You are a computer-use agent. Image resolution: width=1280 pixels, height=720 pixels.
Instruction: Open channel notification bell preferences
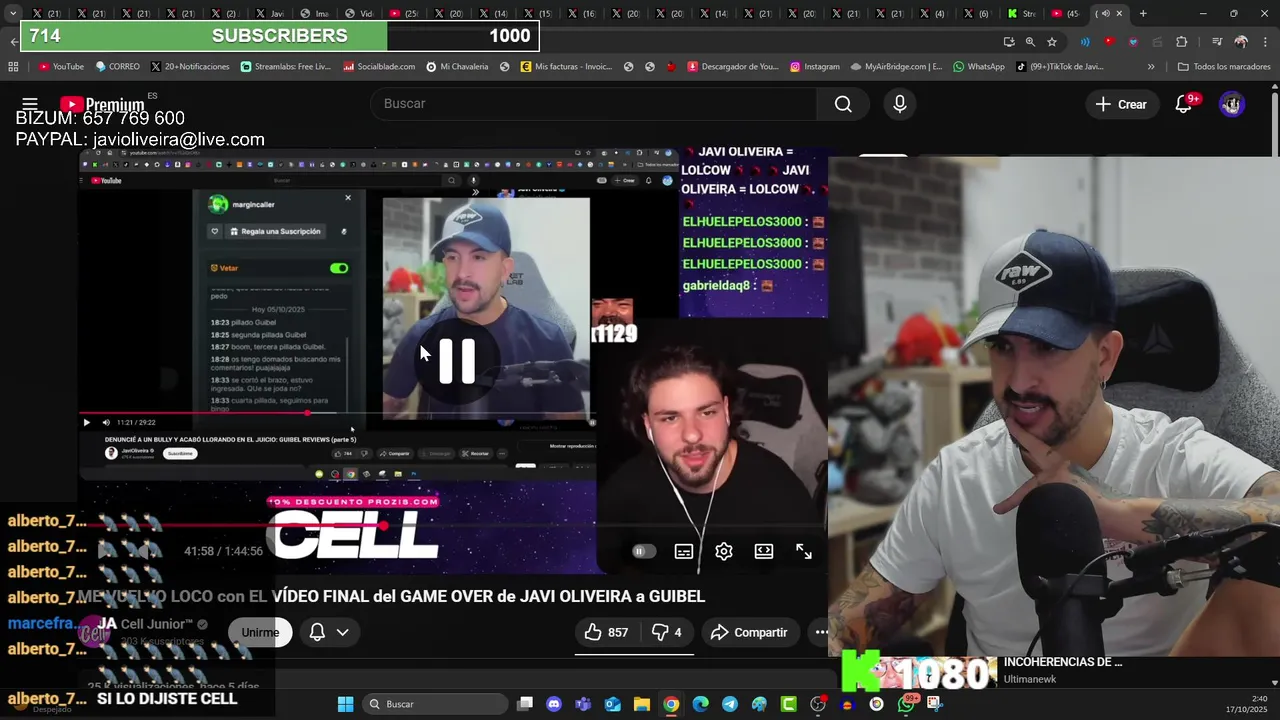point(317,632)
